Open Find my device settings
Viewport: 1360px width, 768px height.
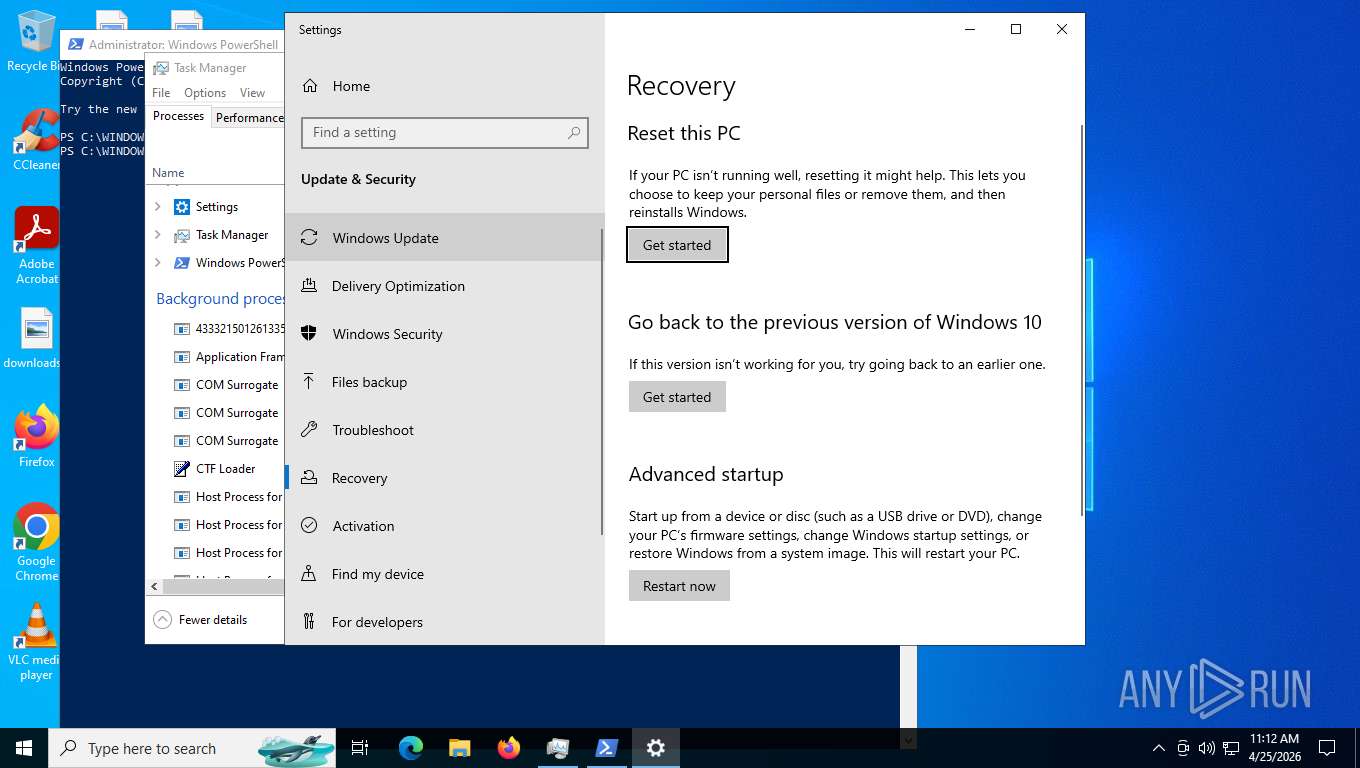[445, 574]
